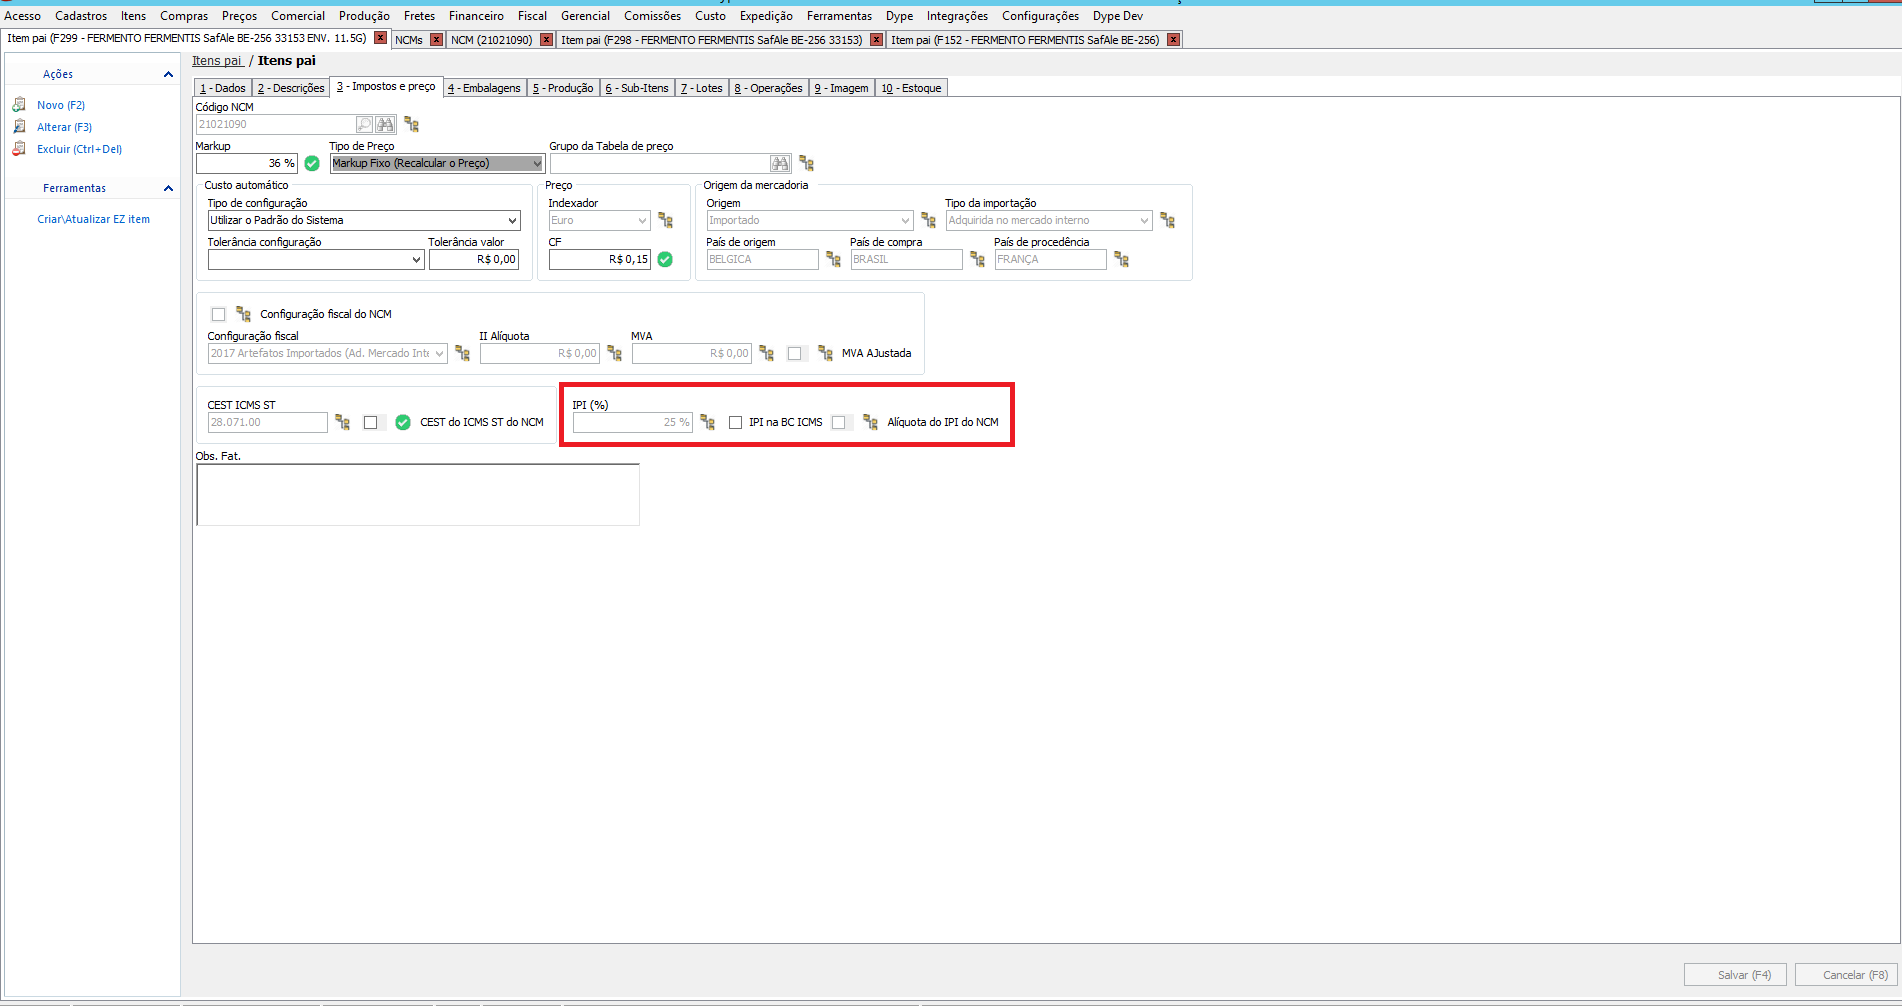
Task: Click tree icon before Configuração fiscal do NCM label
Action: [243, 314]
